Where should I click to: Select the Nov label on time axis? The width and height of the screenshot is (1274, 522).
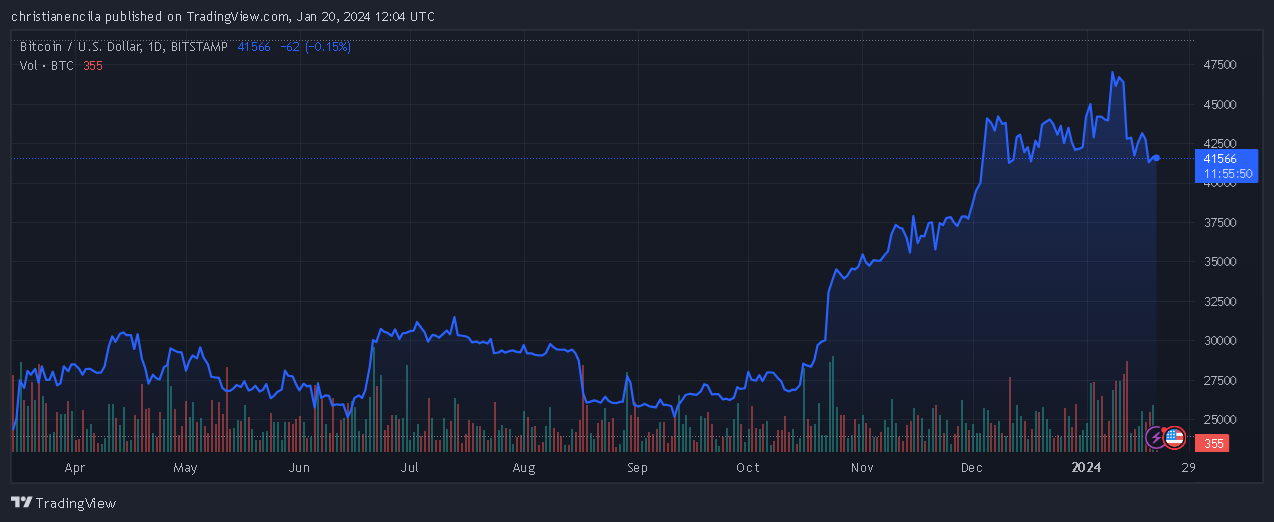(862, 467)
